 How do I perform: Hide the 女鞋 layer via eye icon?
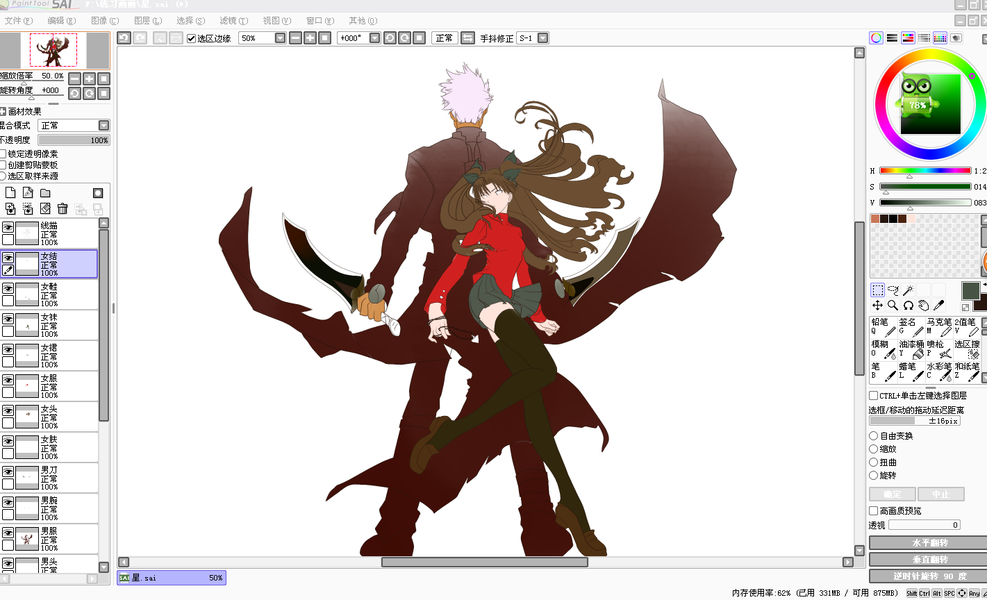pos(8,288)
